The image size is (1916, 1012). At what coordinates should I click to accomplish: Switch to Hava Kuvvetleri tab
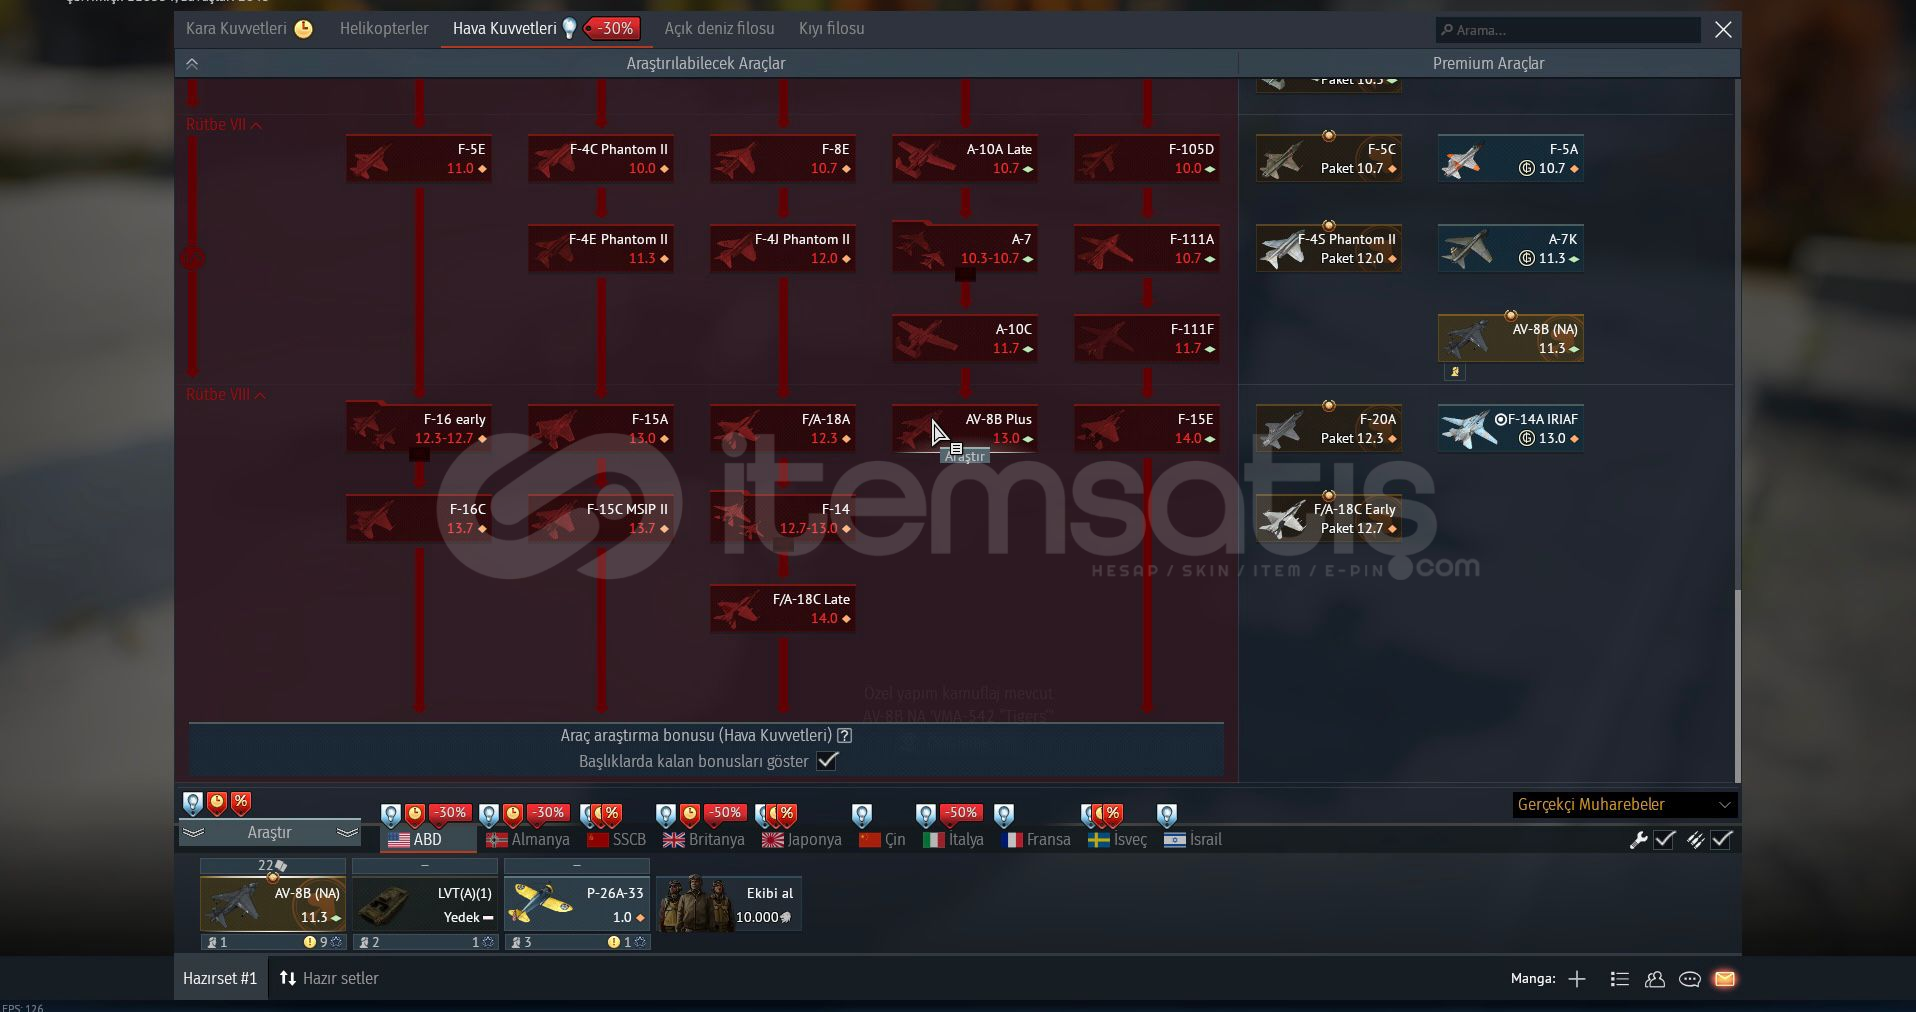546,29
